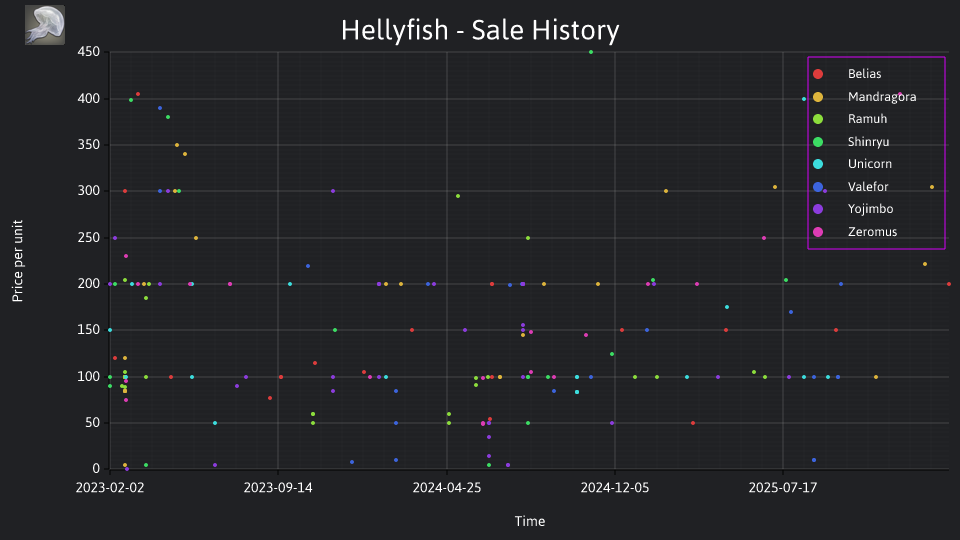Toggle the Unicorn cyan legend marker

click(818, 164)
